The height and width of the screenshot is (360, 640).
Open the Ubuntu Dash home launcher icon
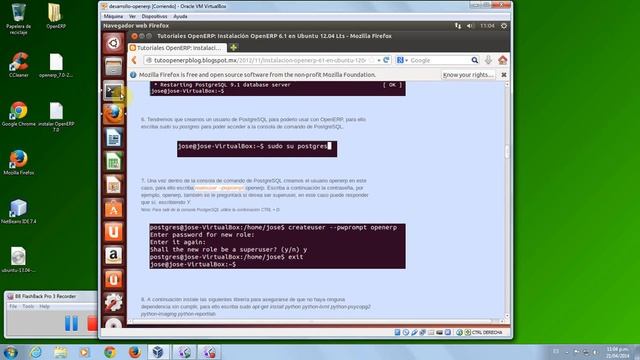113,43
